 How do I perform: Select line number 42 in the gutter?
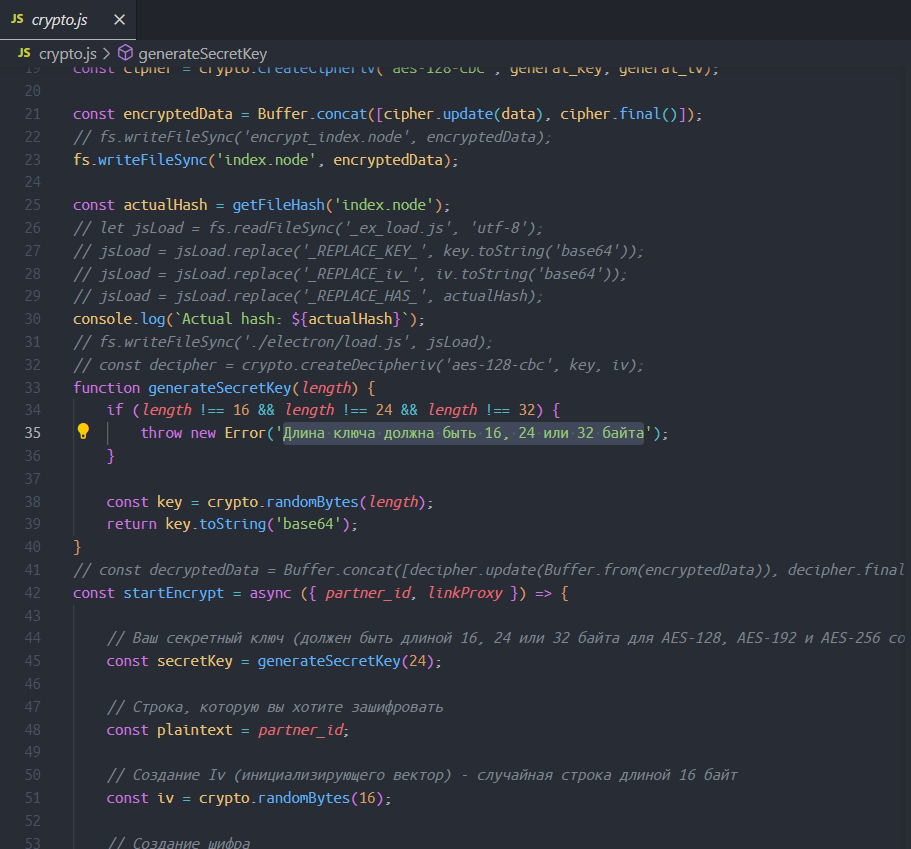point(33,593)
